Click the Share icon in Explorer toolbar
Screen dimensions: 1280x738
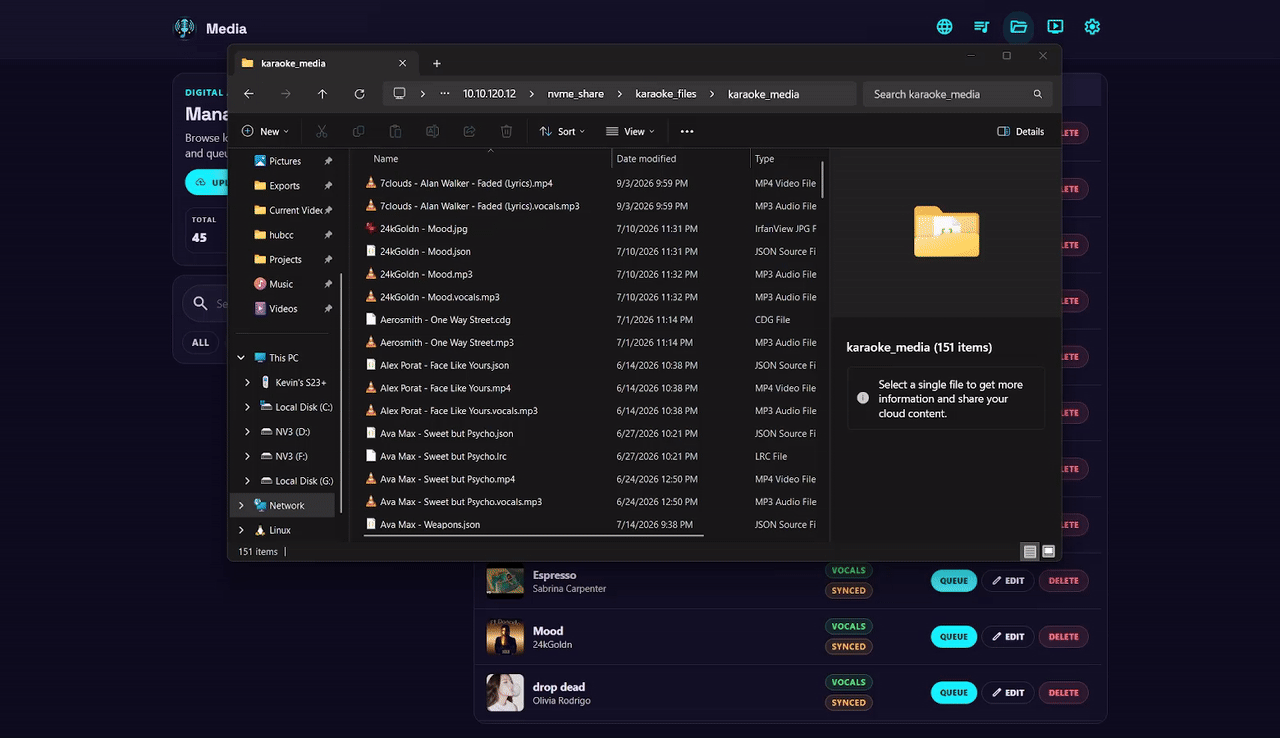coord(469,131)
